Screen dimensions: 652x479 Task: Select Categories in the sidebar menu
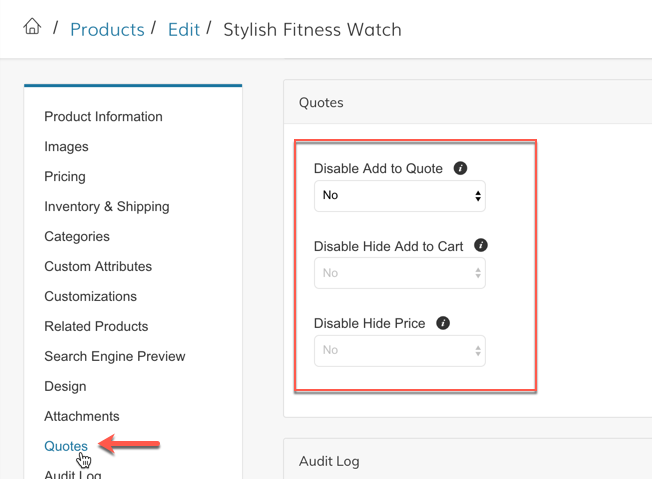pyautogui.click(x=77, y=237)
